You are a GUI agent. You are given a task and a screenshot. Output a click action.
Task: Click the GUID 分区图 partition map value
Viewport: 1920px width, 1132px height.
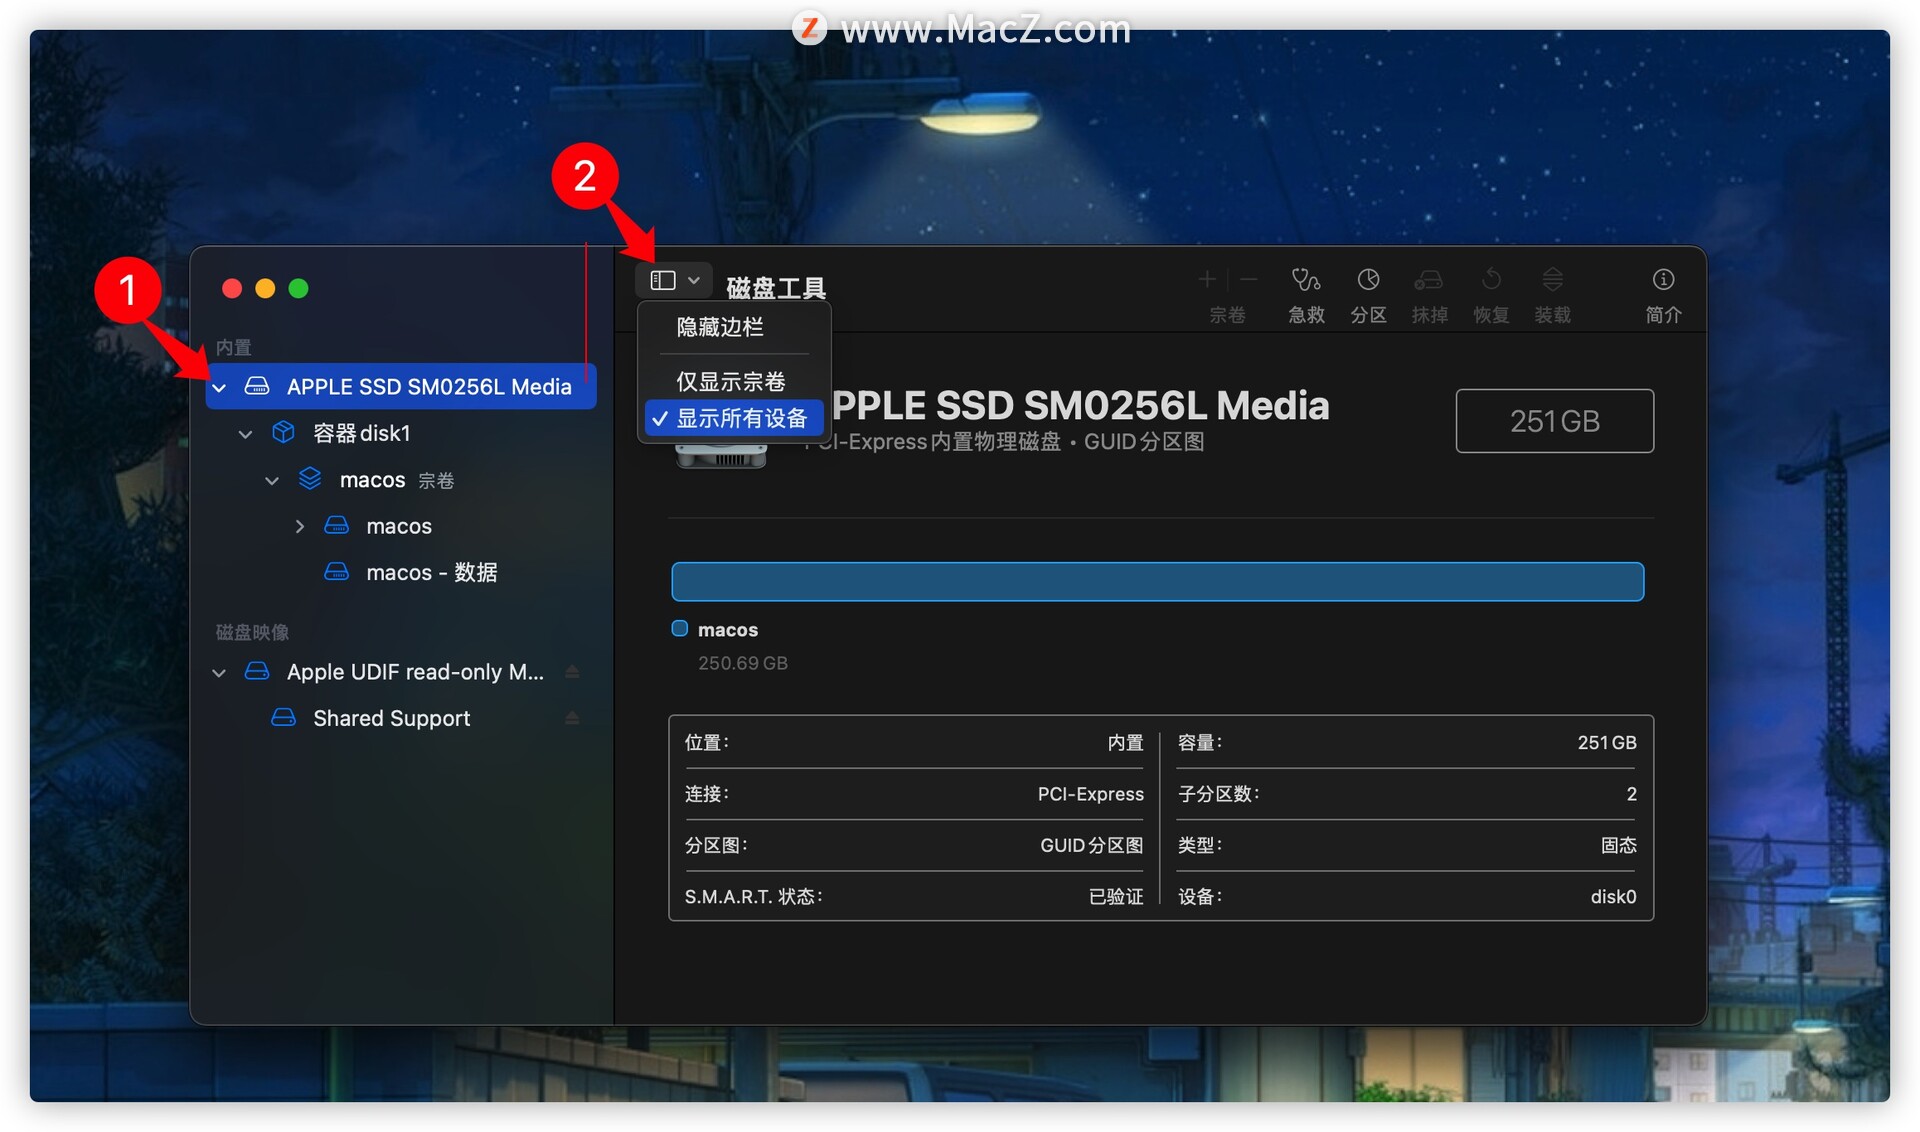click(1091, 846)
